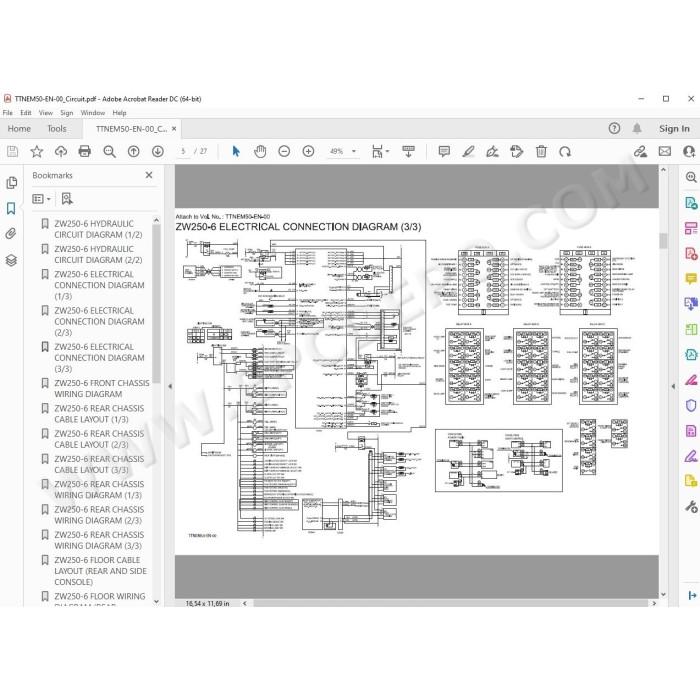Open the bookmark options dropdown
This screenshot has width=700, height=700.
pos(42,199)
